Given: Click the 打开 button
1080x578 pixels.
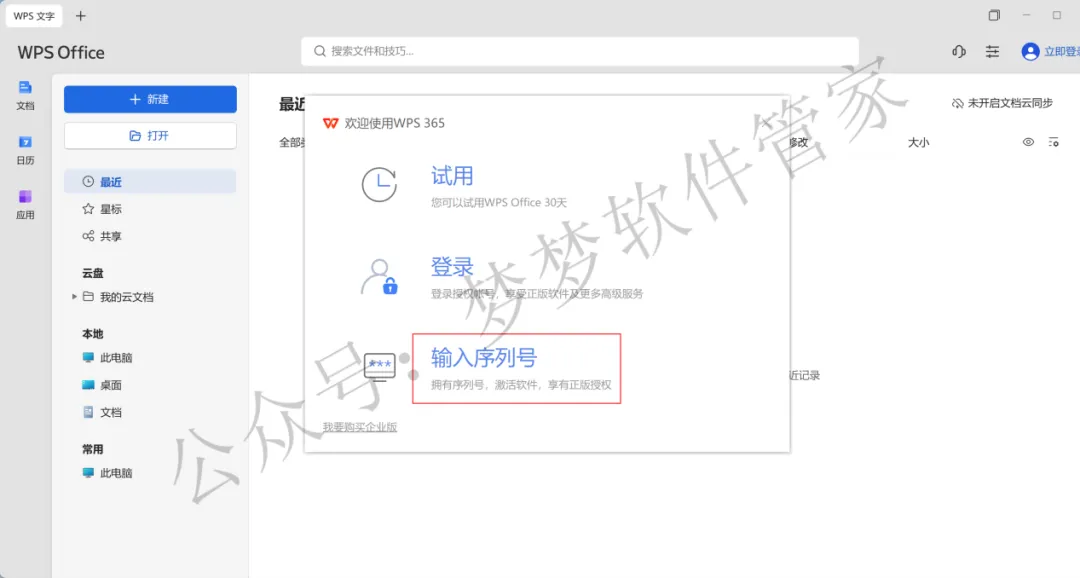Looking at the screenshot, I should pos(150,136).
